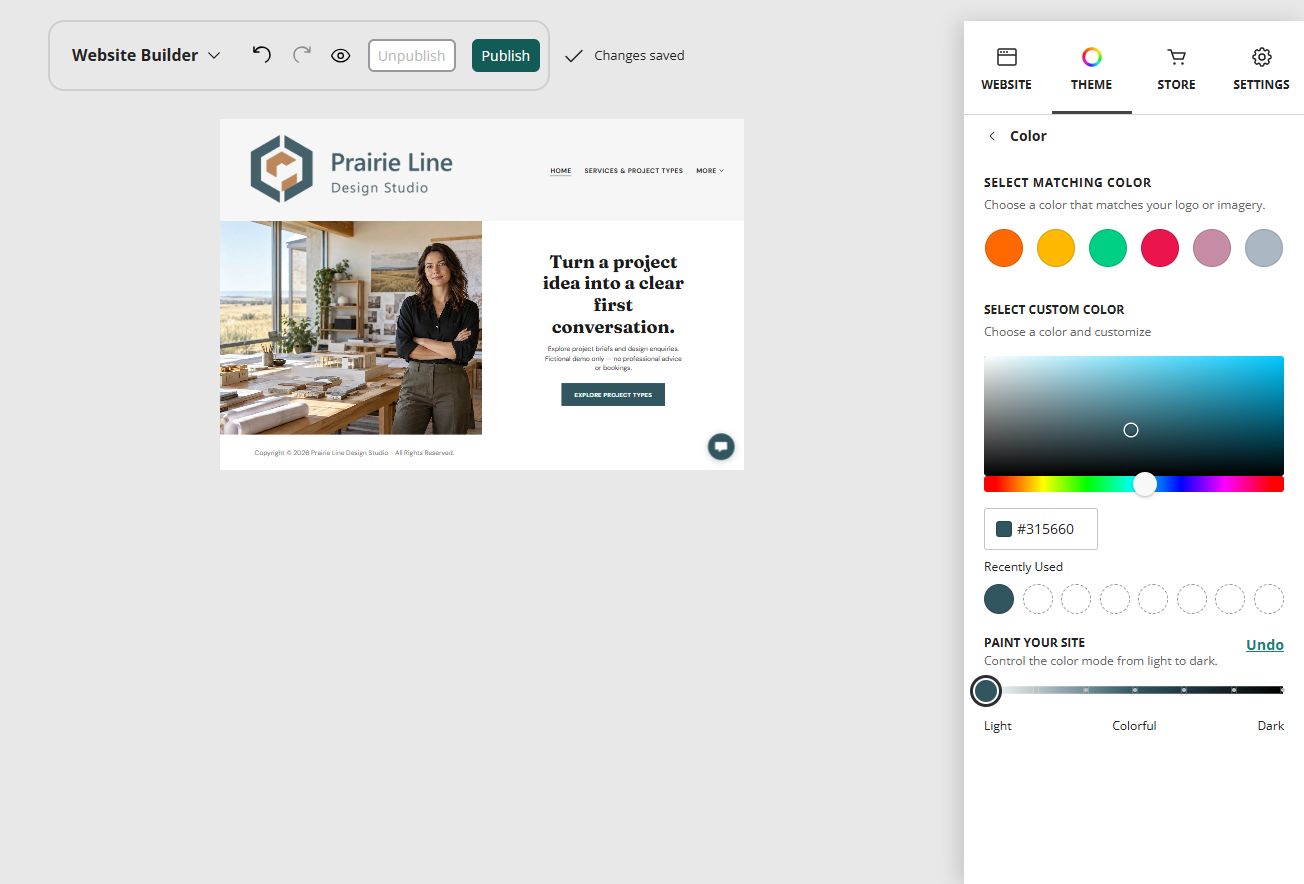Click the custom color gradient picker circle
The height and width of the screenshot is (884, 1304).
click(x=1131, y=430)
